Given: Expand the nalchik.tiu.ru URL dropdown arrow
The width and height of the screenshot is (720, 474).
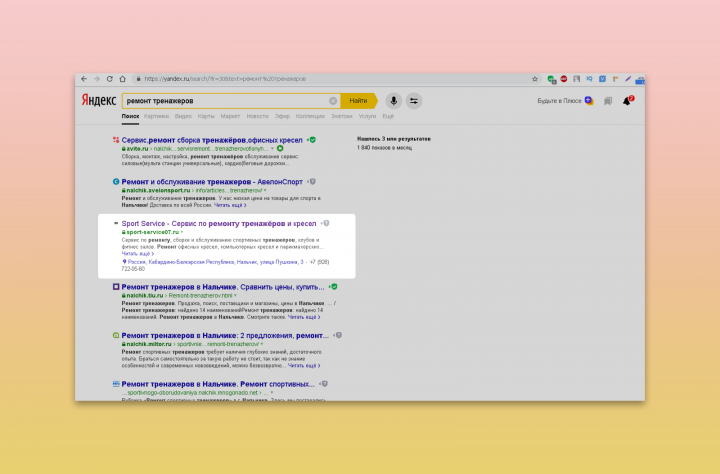Looking at the screenshot, I should (x=236, y=296).
